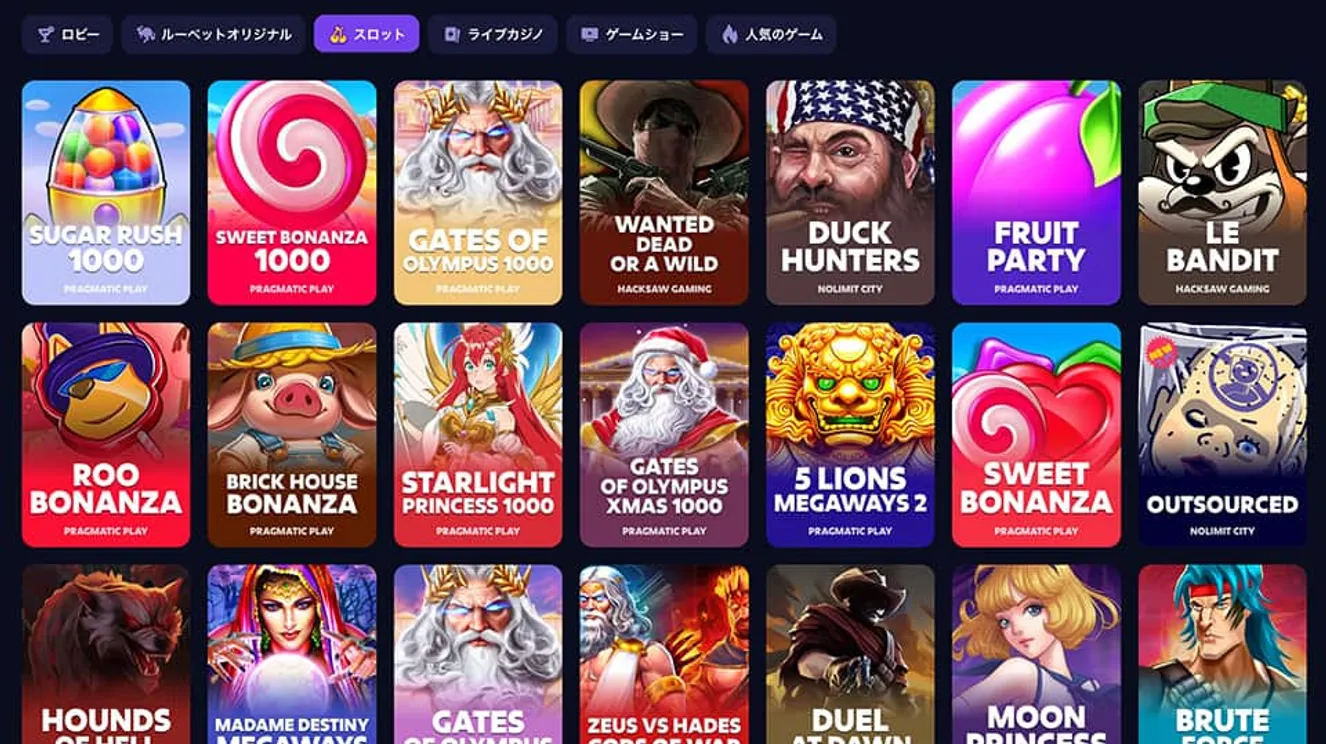Open the Sugar Rush 1000 game
Image resolution: width=1326 pixels, height=744 pixels.
[106, 193]
